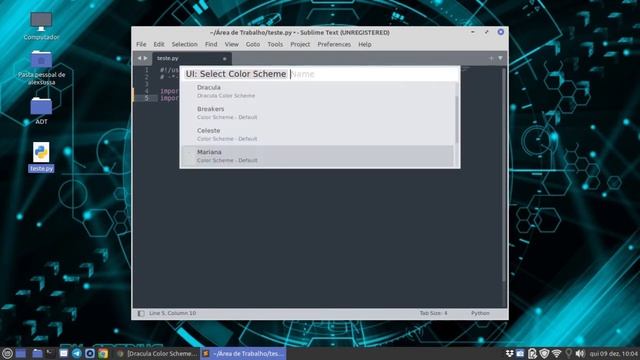Open the update manager tray icon
The width and height of the screenshot is (640, 360).
[x=532, y=353]
